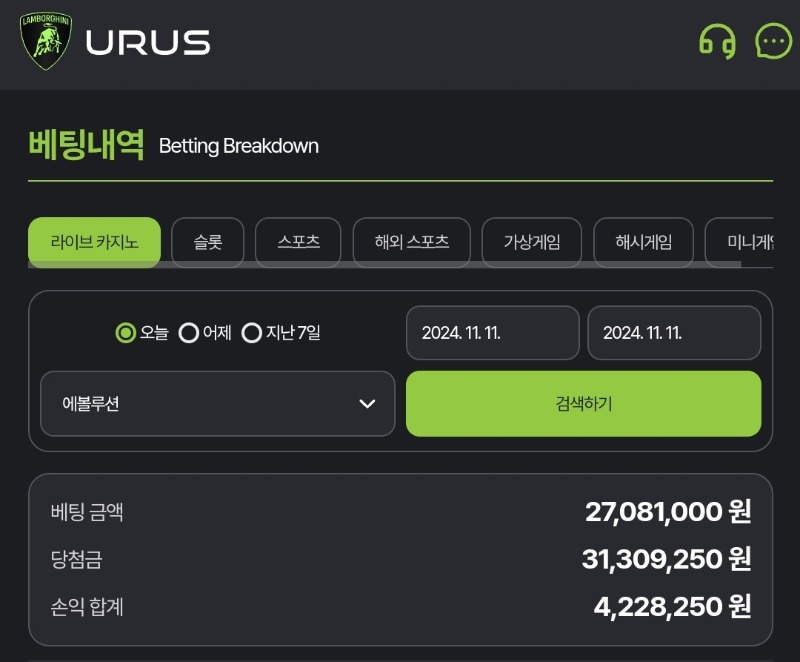Expand the 에볼루션 provider dropdown
The image size is (800, 662).
[218, 403]
